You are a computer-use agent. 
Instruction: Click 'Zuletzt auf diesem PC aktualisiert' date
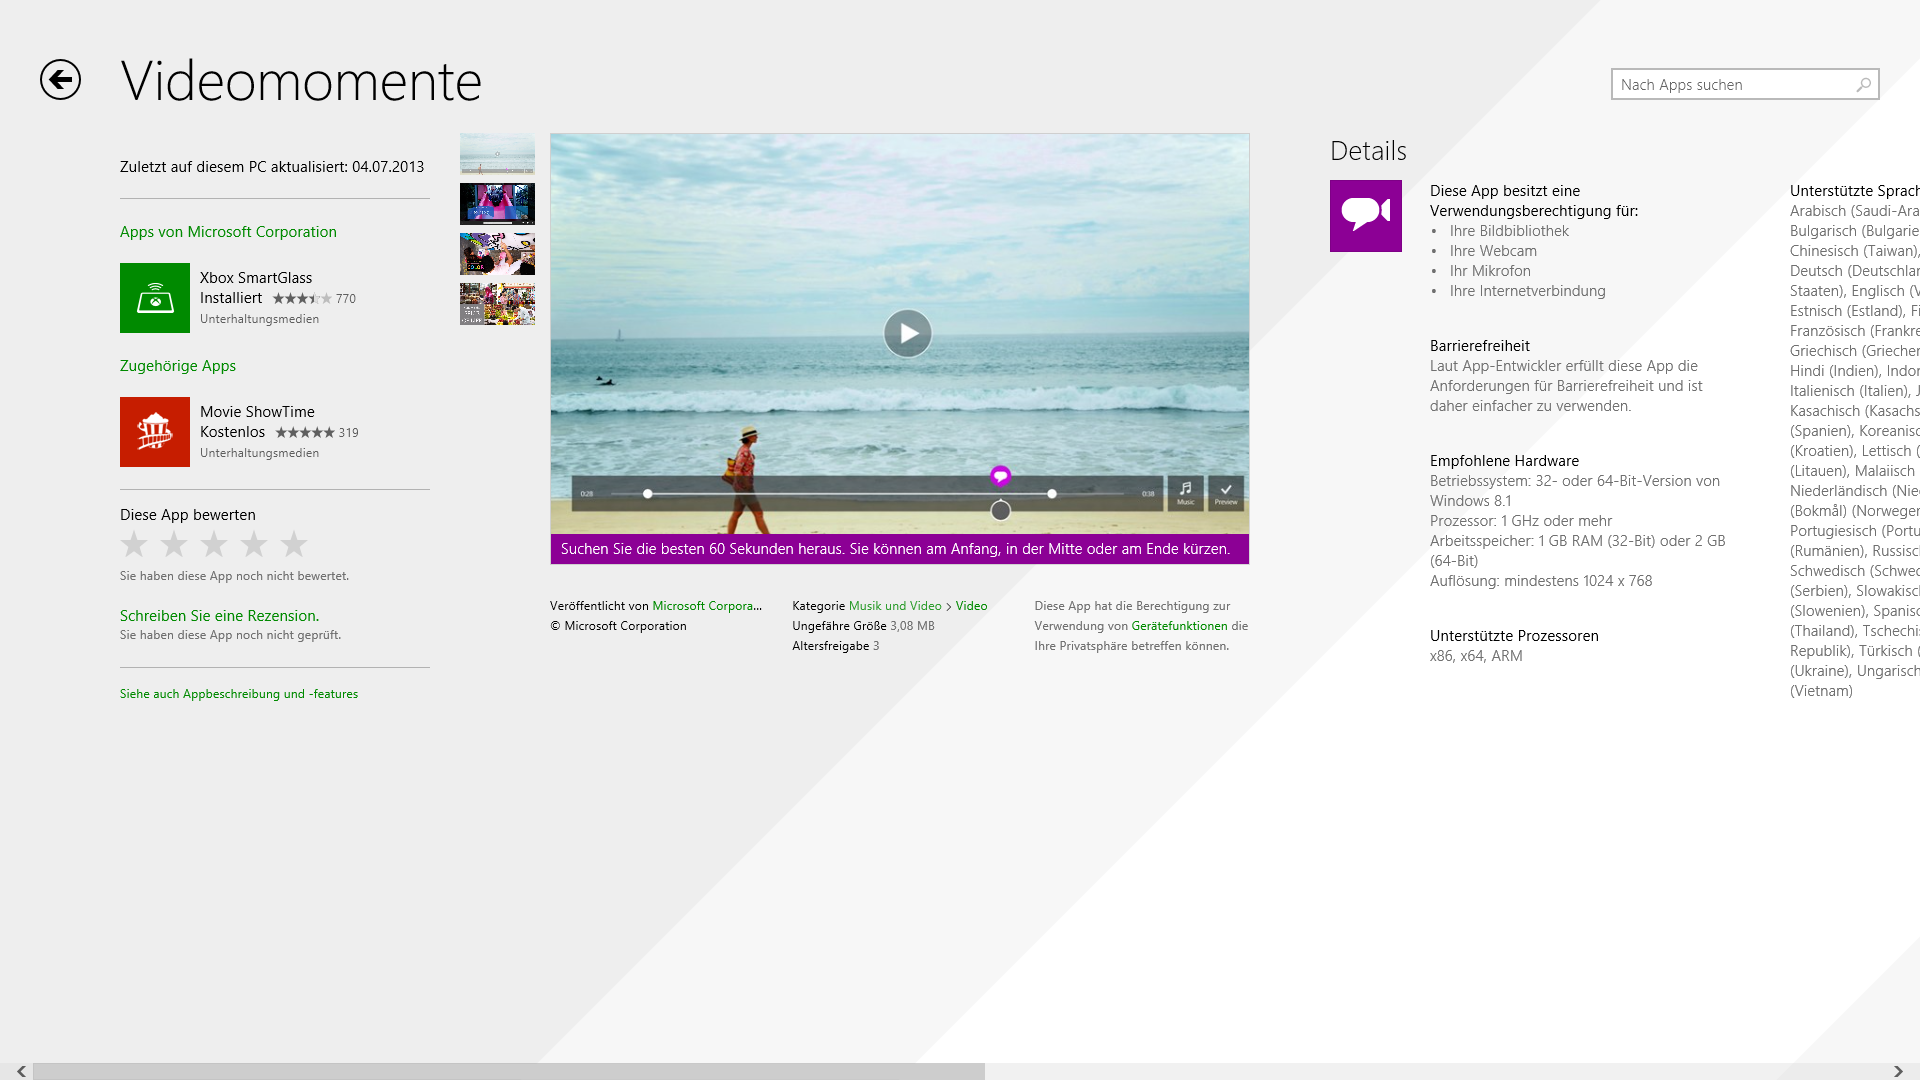click(x=272, y=167)
